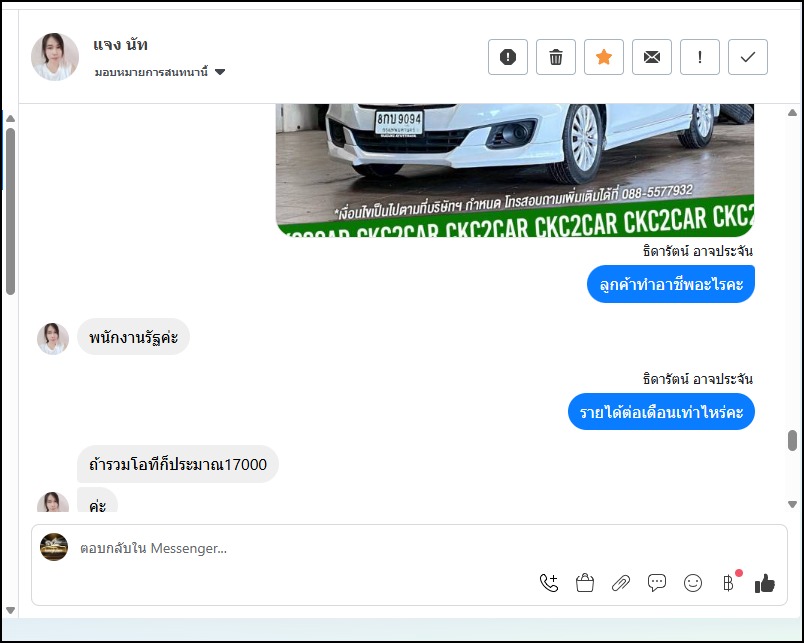
Task: Mark conversation done with checkmark button
Action: [x=748, y=57]
